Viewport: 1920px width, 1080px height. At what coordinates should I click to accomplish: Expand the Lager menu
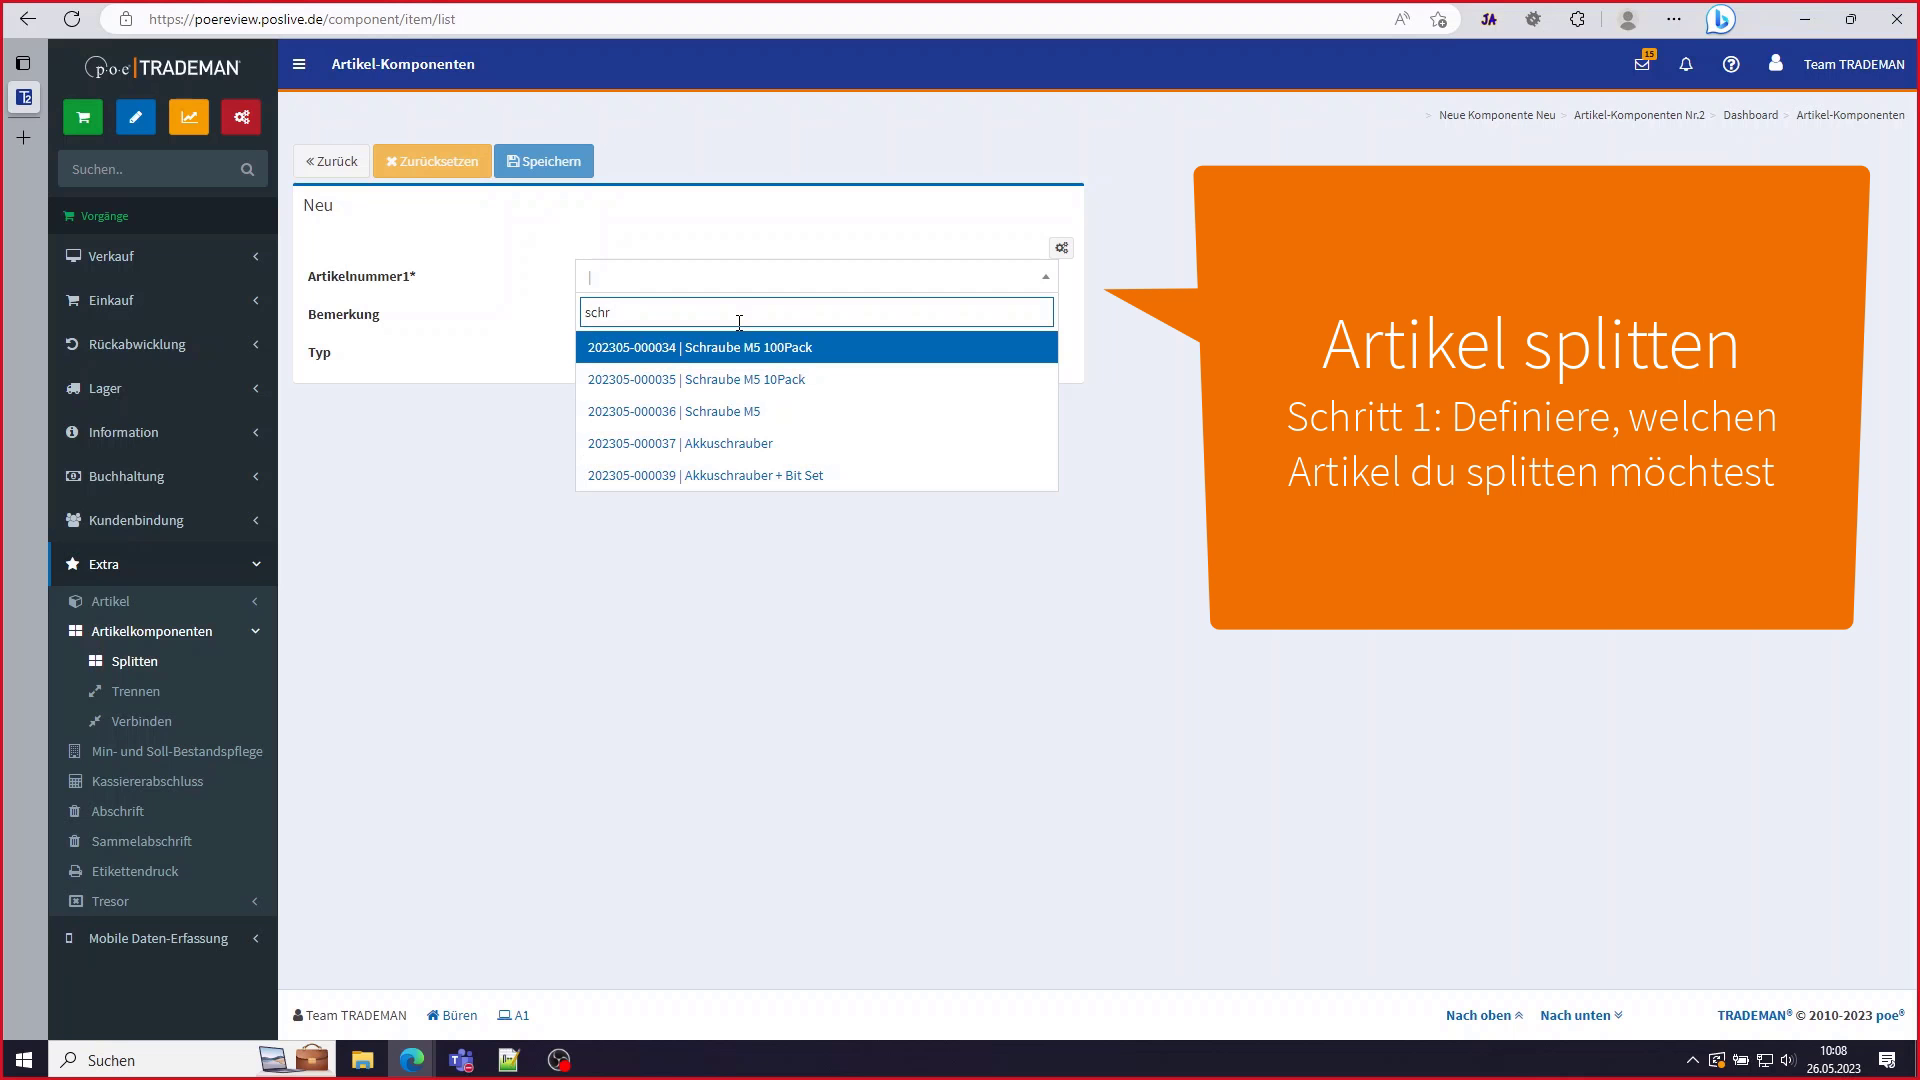(163, 388)
